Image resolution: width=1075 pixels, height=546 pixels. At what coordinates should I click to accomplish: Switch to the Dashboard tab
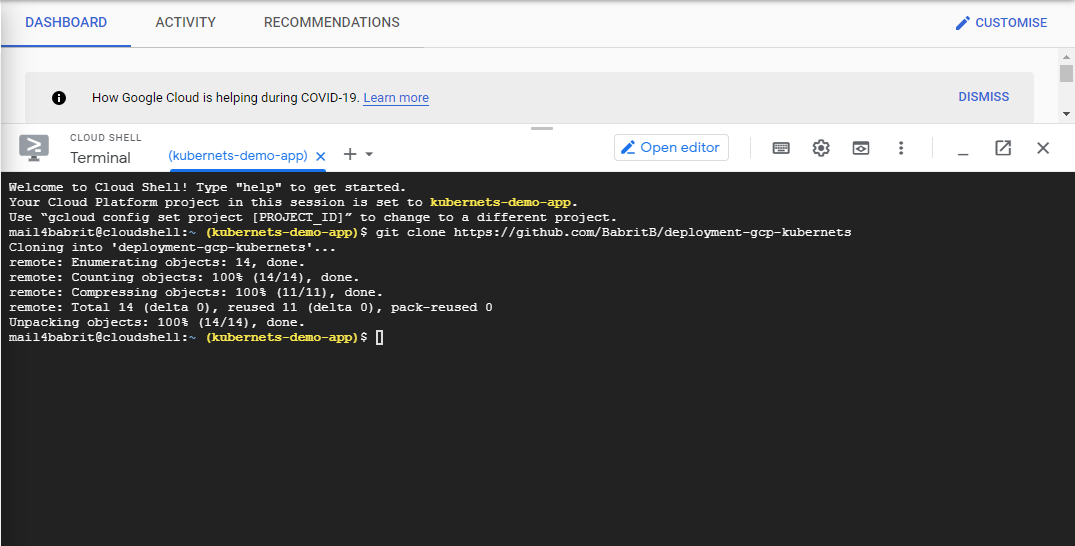tap(66, 23)
